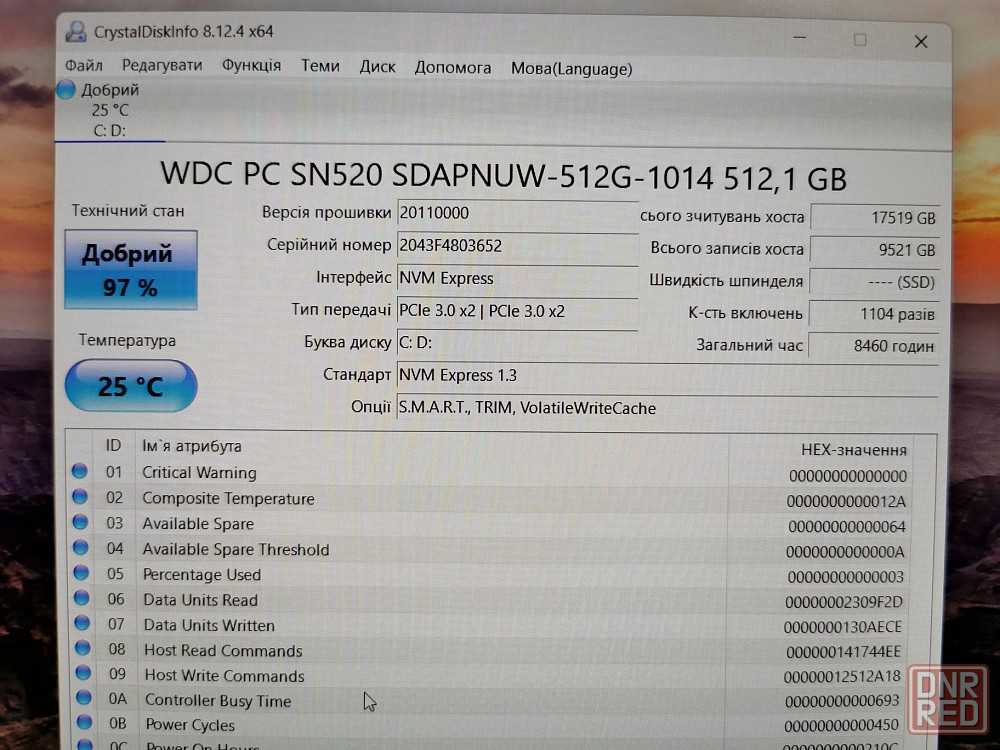Screen dimensions: 1000x750
Task: Select the Controller Busy Time attribute name
Action: pyautogui.click(x=218, y=700)
